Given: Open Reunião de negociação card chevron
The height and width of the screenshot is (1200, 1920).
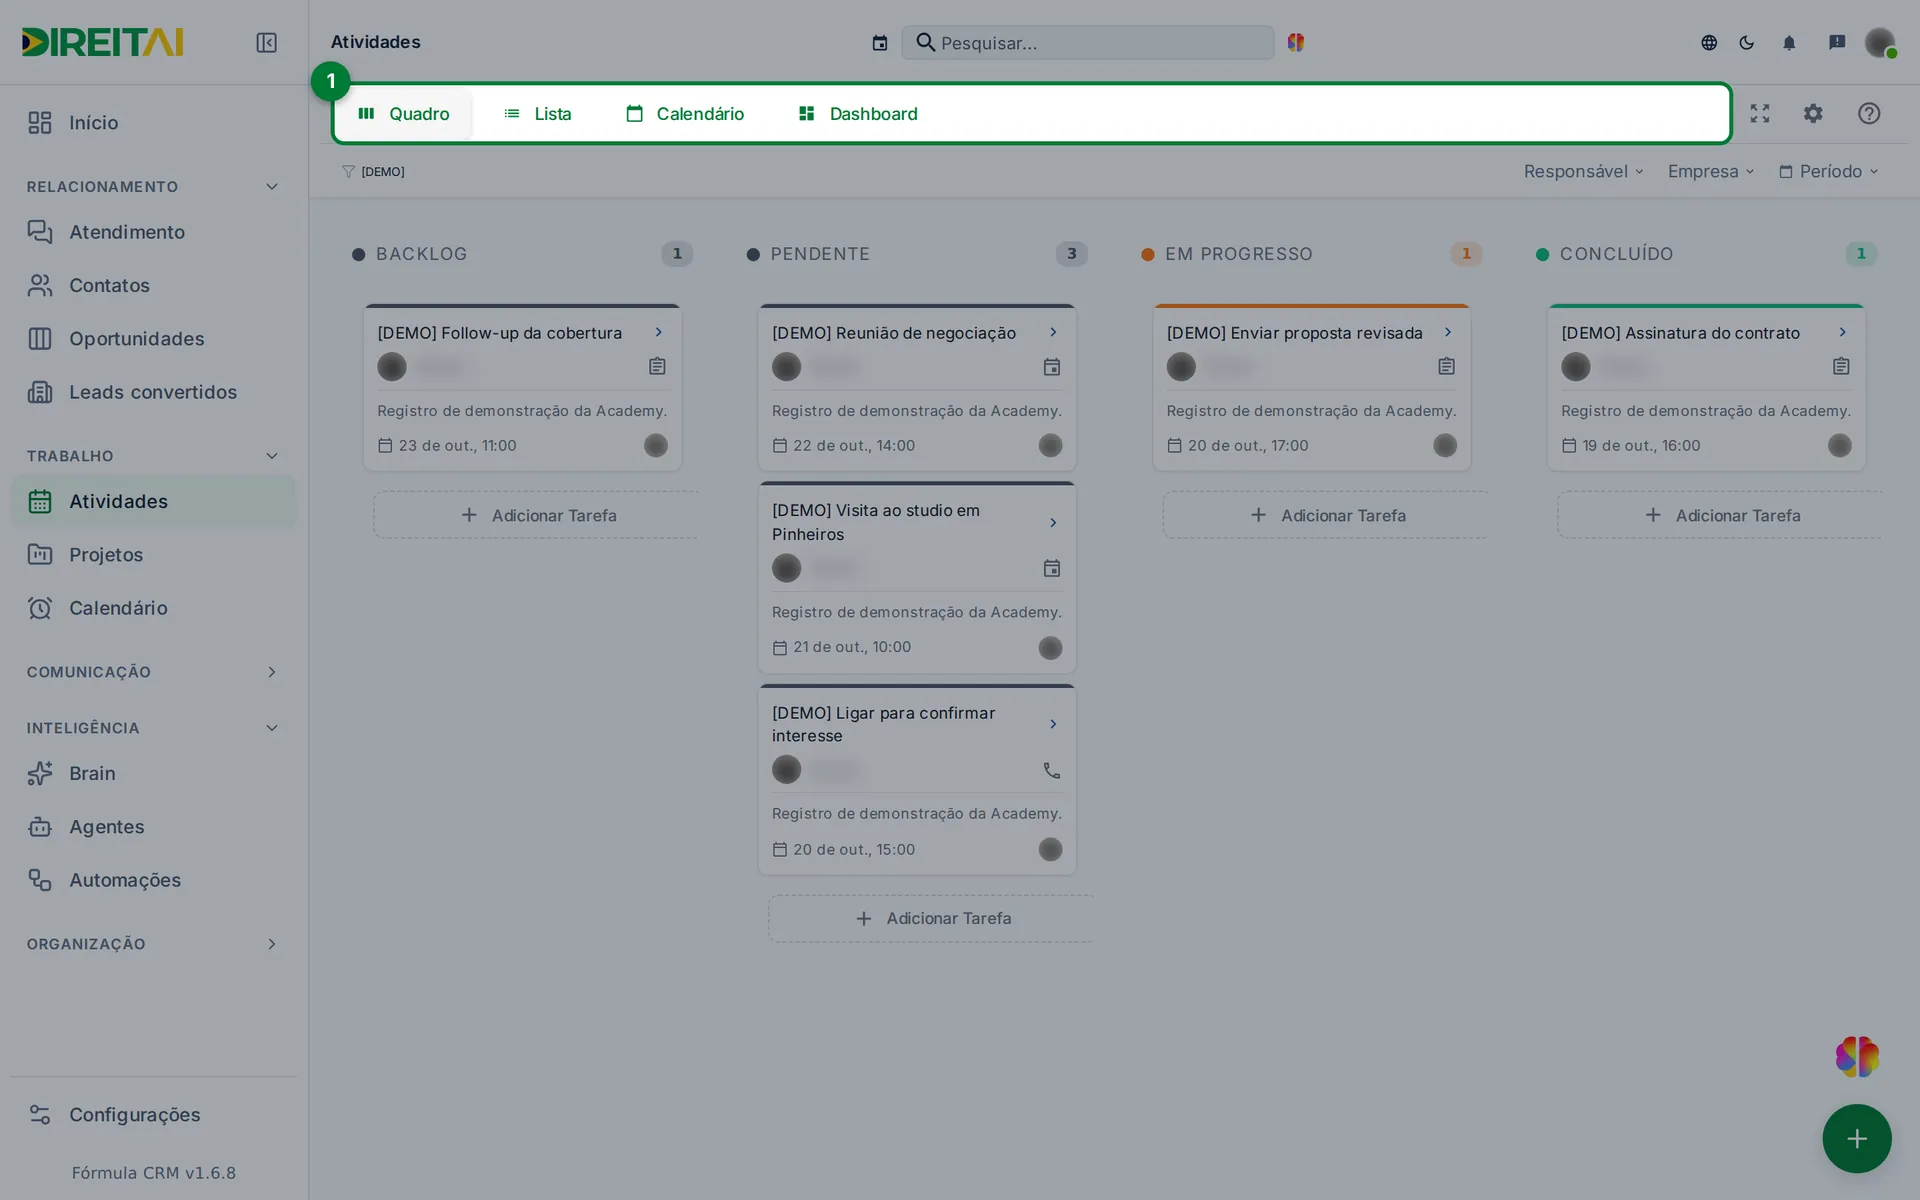Looking at the screenshot, I should pos(1053,332).
